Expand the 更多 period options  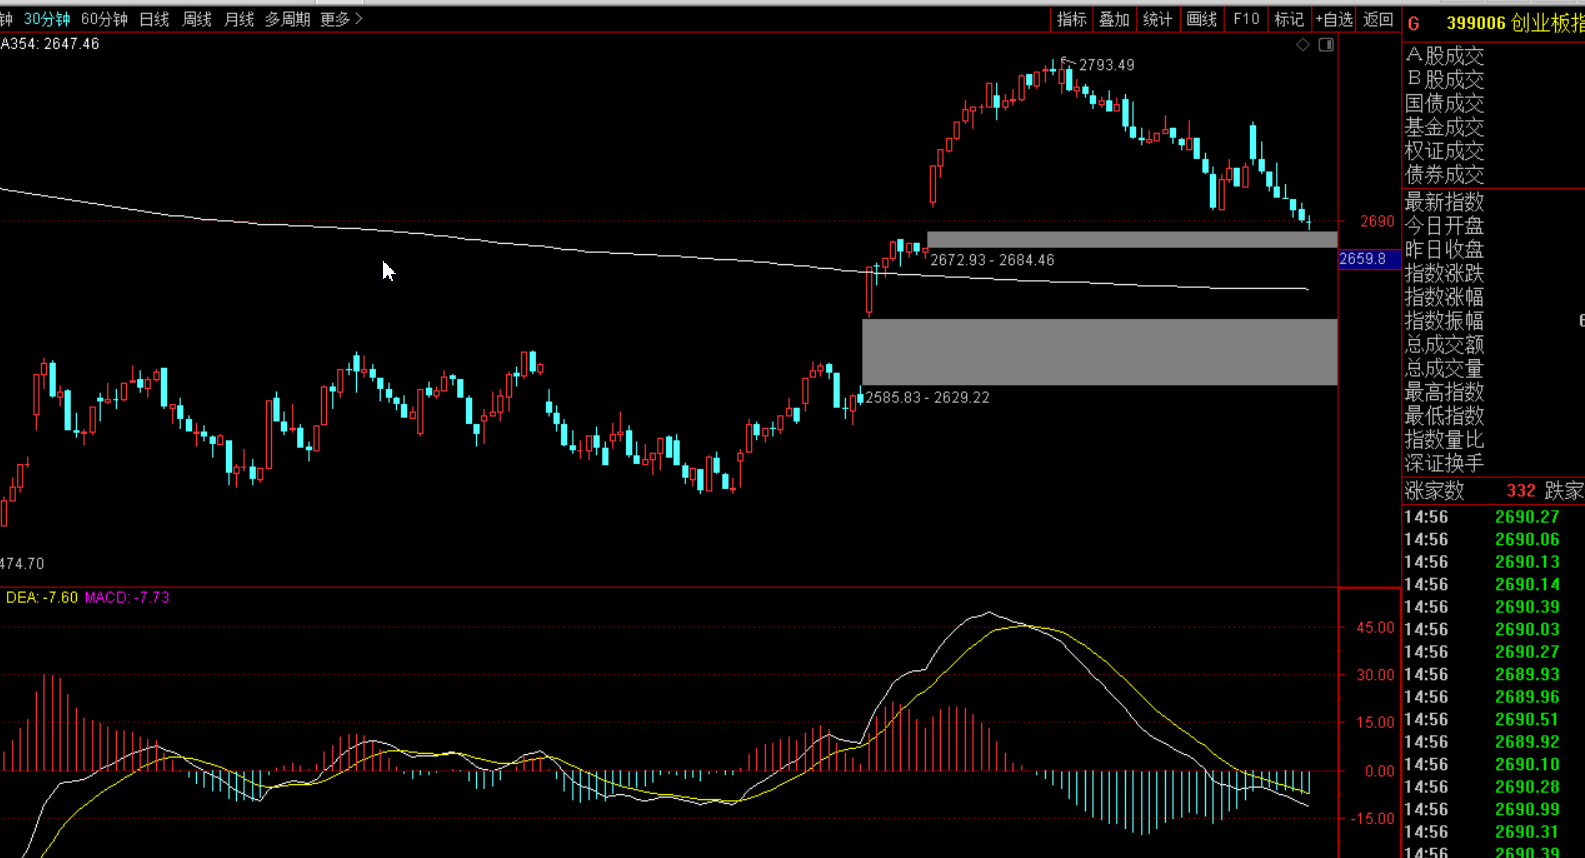(x=341, y=19)
